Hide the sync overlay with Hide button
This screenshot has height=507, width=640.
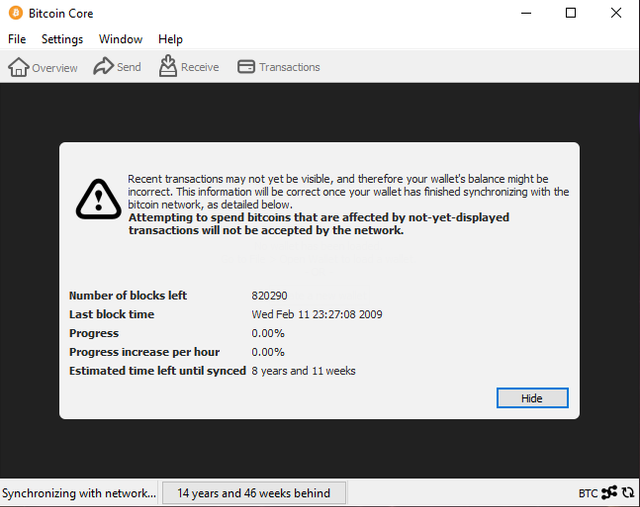(532, 398)
